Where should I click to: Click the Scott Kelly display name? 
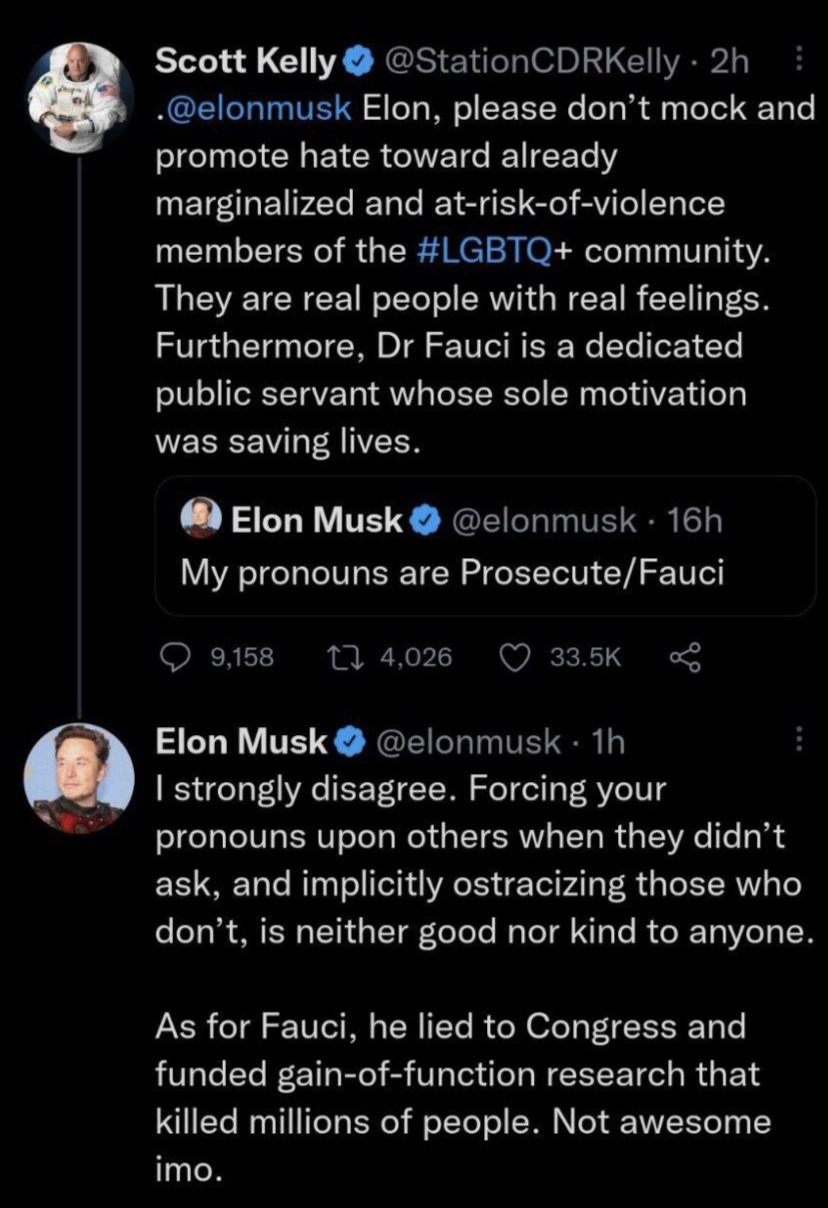245,64
